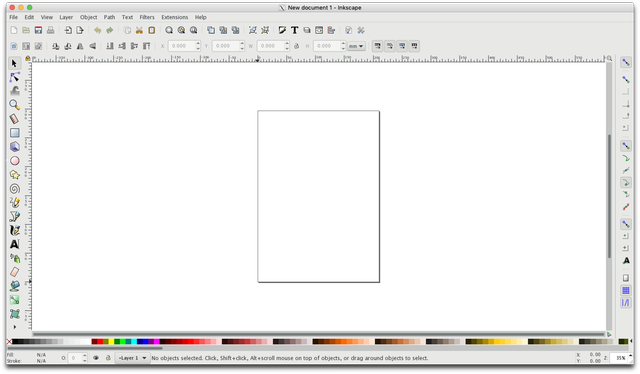The width and height of the screenshot is (640, 374).
Task: Toggle layer visibility eye icon
Action: (x=96, y=358)
